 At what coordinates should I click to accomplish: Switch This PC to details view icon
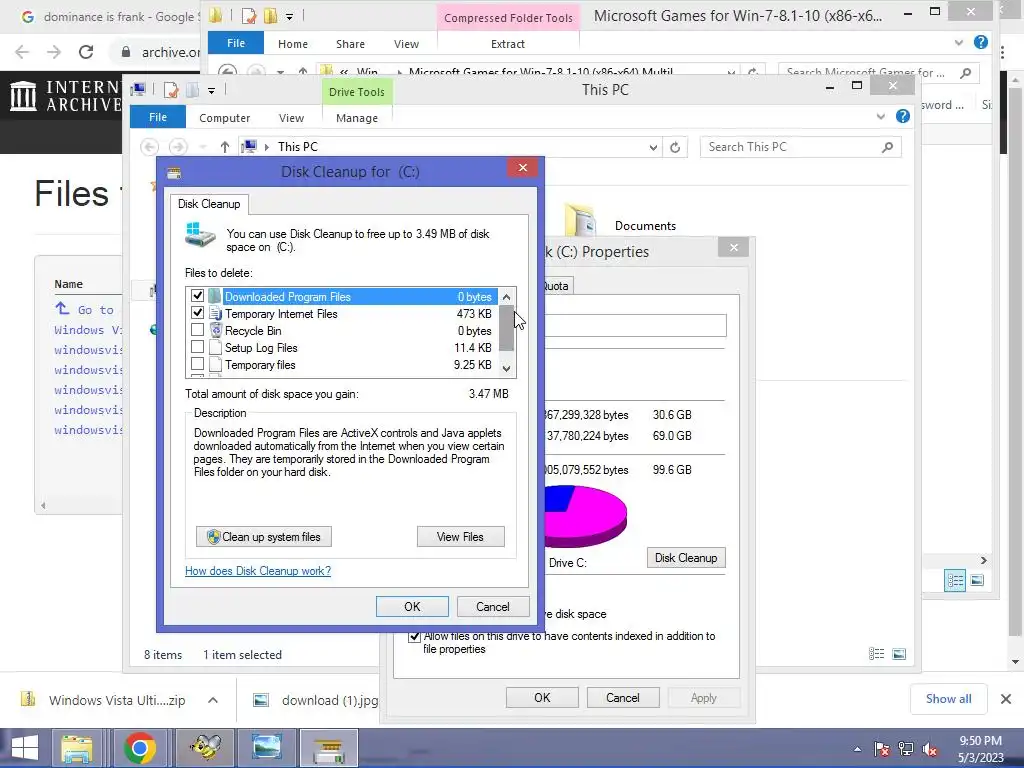pos(876,654)
